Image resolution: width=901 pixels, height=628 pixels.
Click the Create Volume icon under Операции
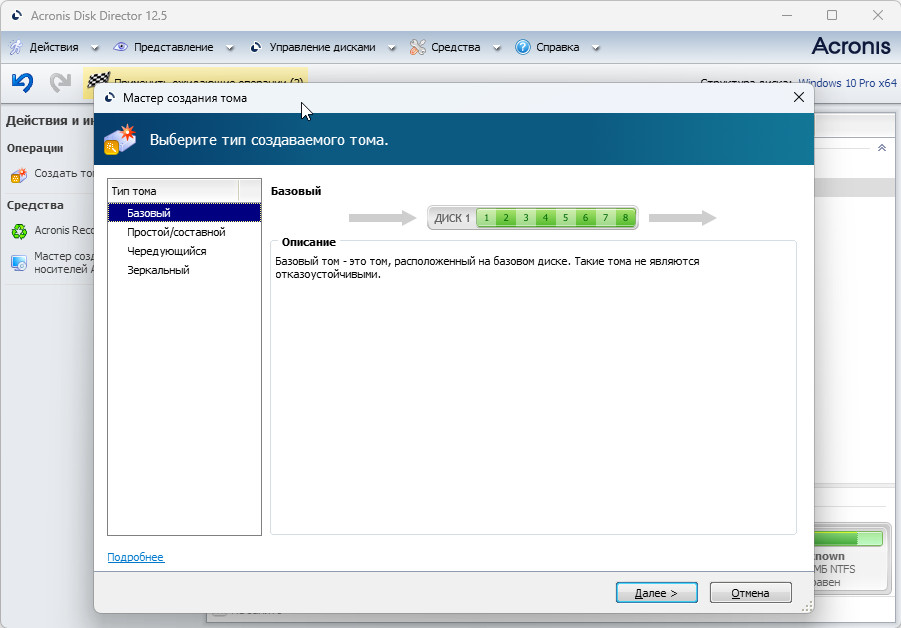(x=19, y=174)
